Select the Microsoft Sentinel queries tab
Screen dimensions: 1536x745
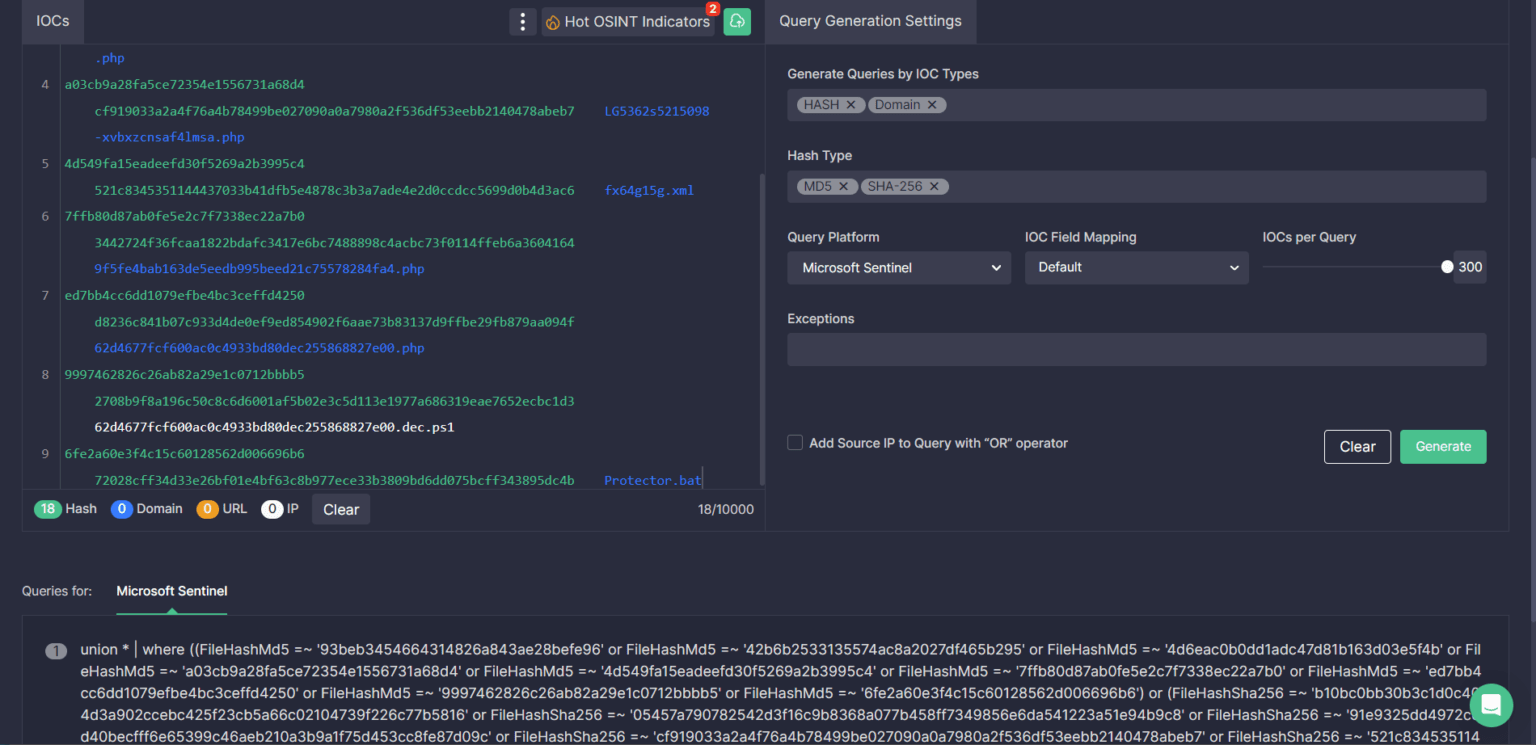(171, 591)
